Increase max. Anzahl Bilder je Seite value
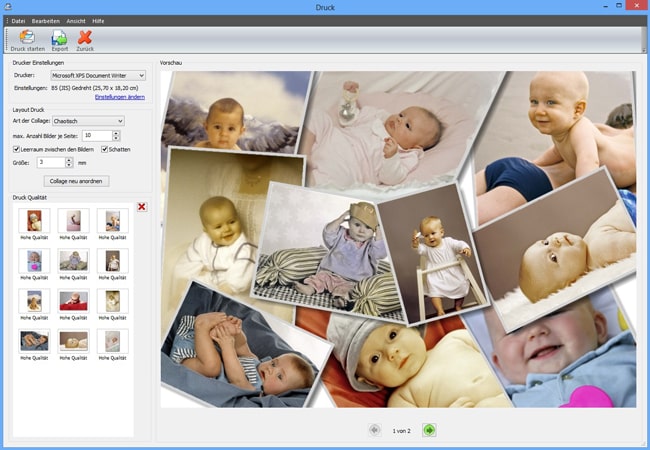650x450 pixels. point(116,132)
